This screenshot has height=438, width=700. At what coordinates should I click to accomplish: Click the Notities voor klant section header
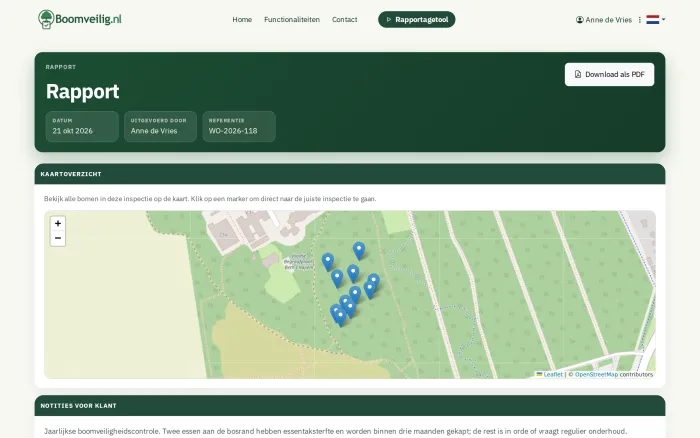(350, 405)
